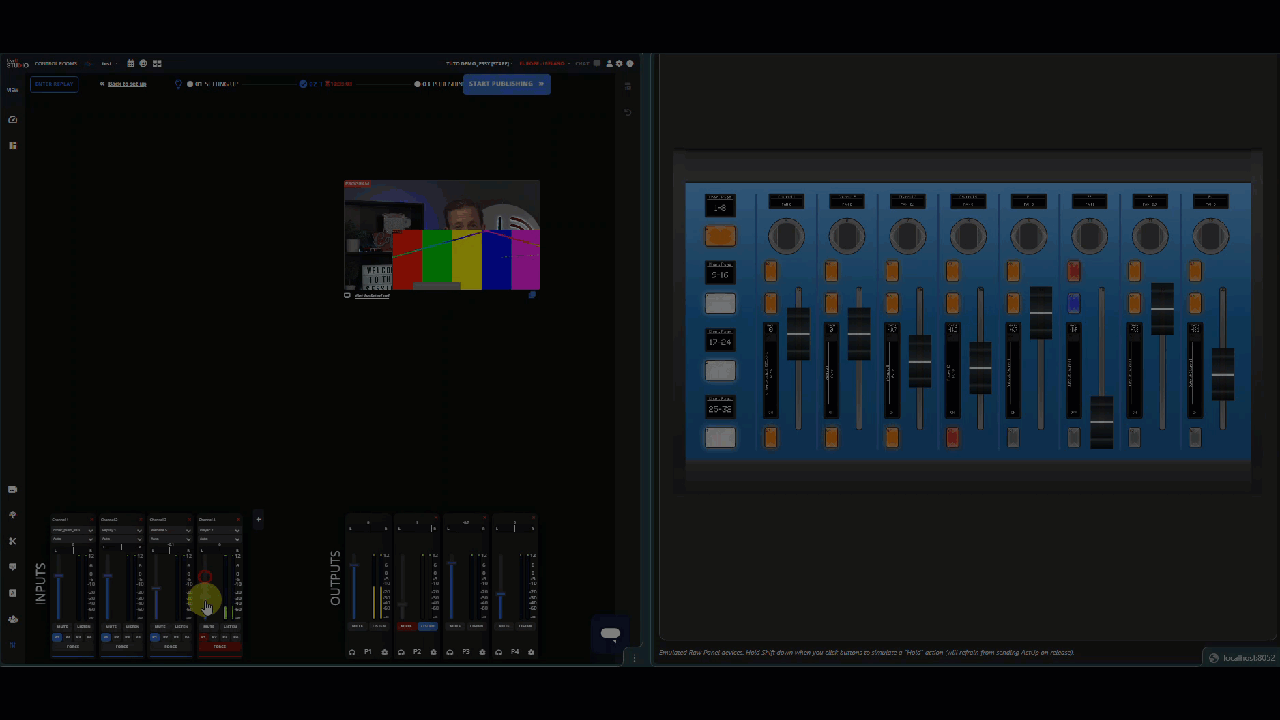The width and height of the screenshot is (1280, 720).
Task: Open the settings gear in top right
Action: point(619,64)
